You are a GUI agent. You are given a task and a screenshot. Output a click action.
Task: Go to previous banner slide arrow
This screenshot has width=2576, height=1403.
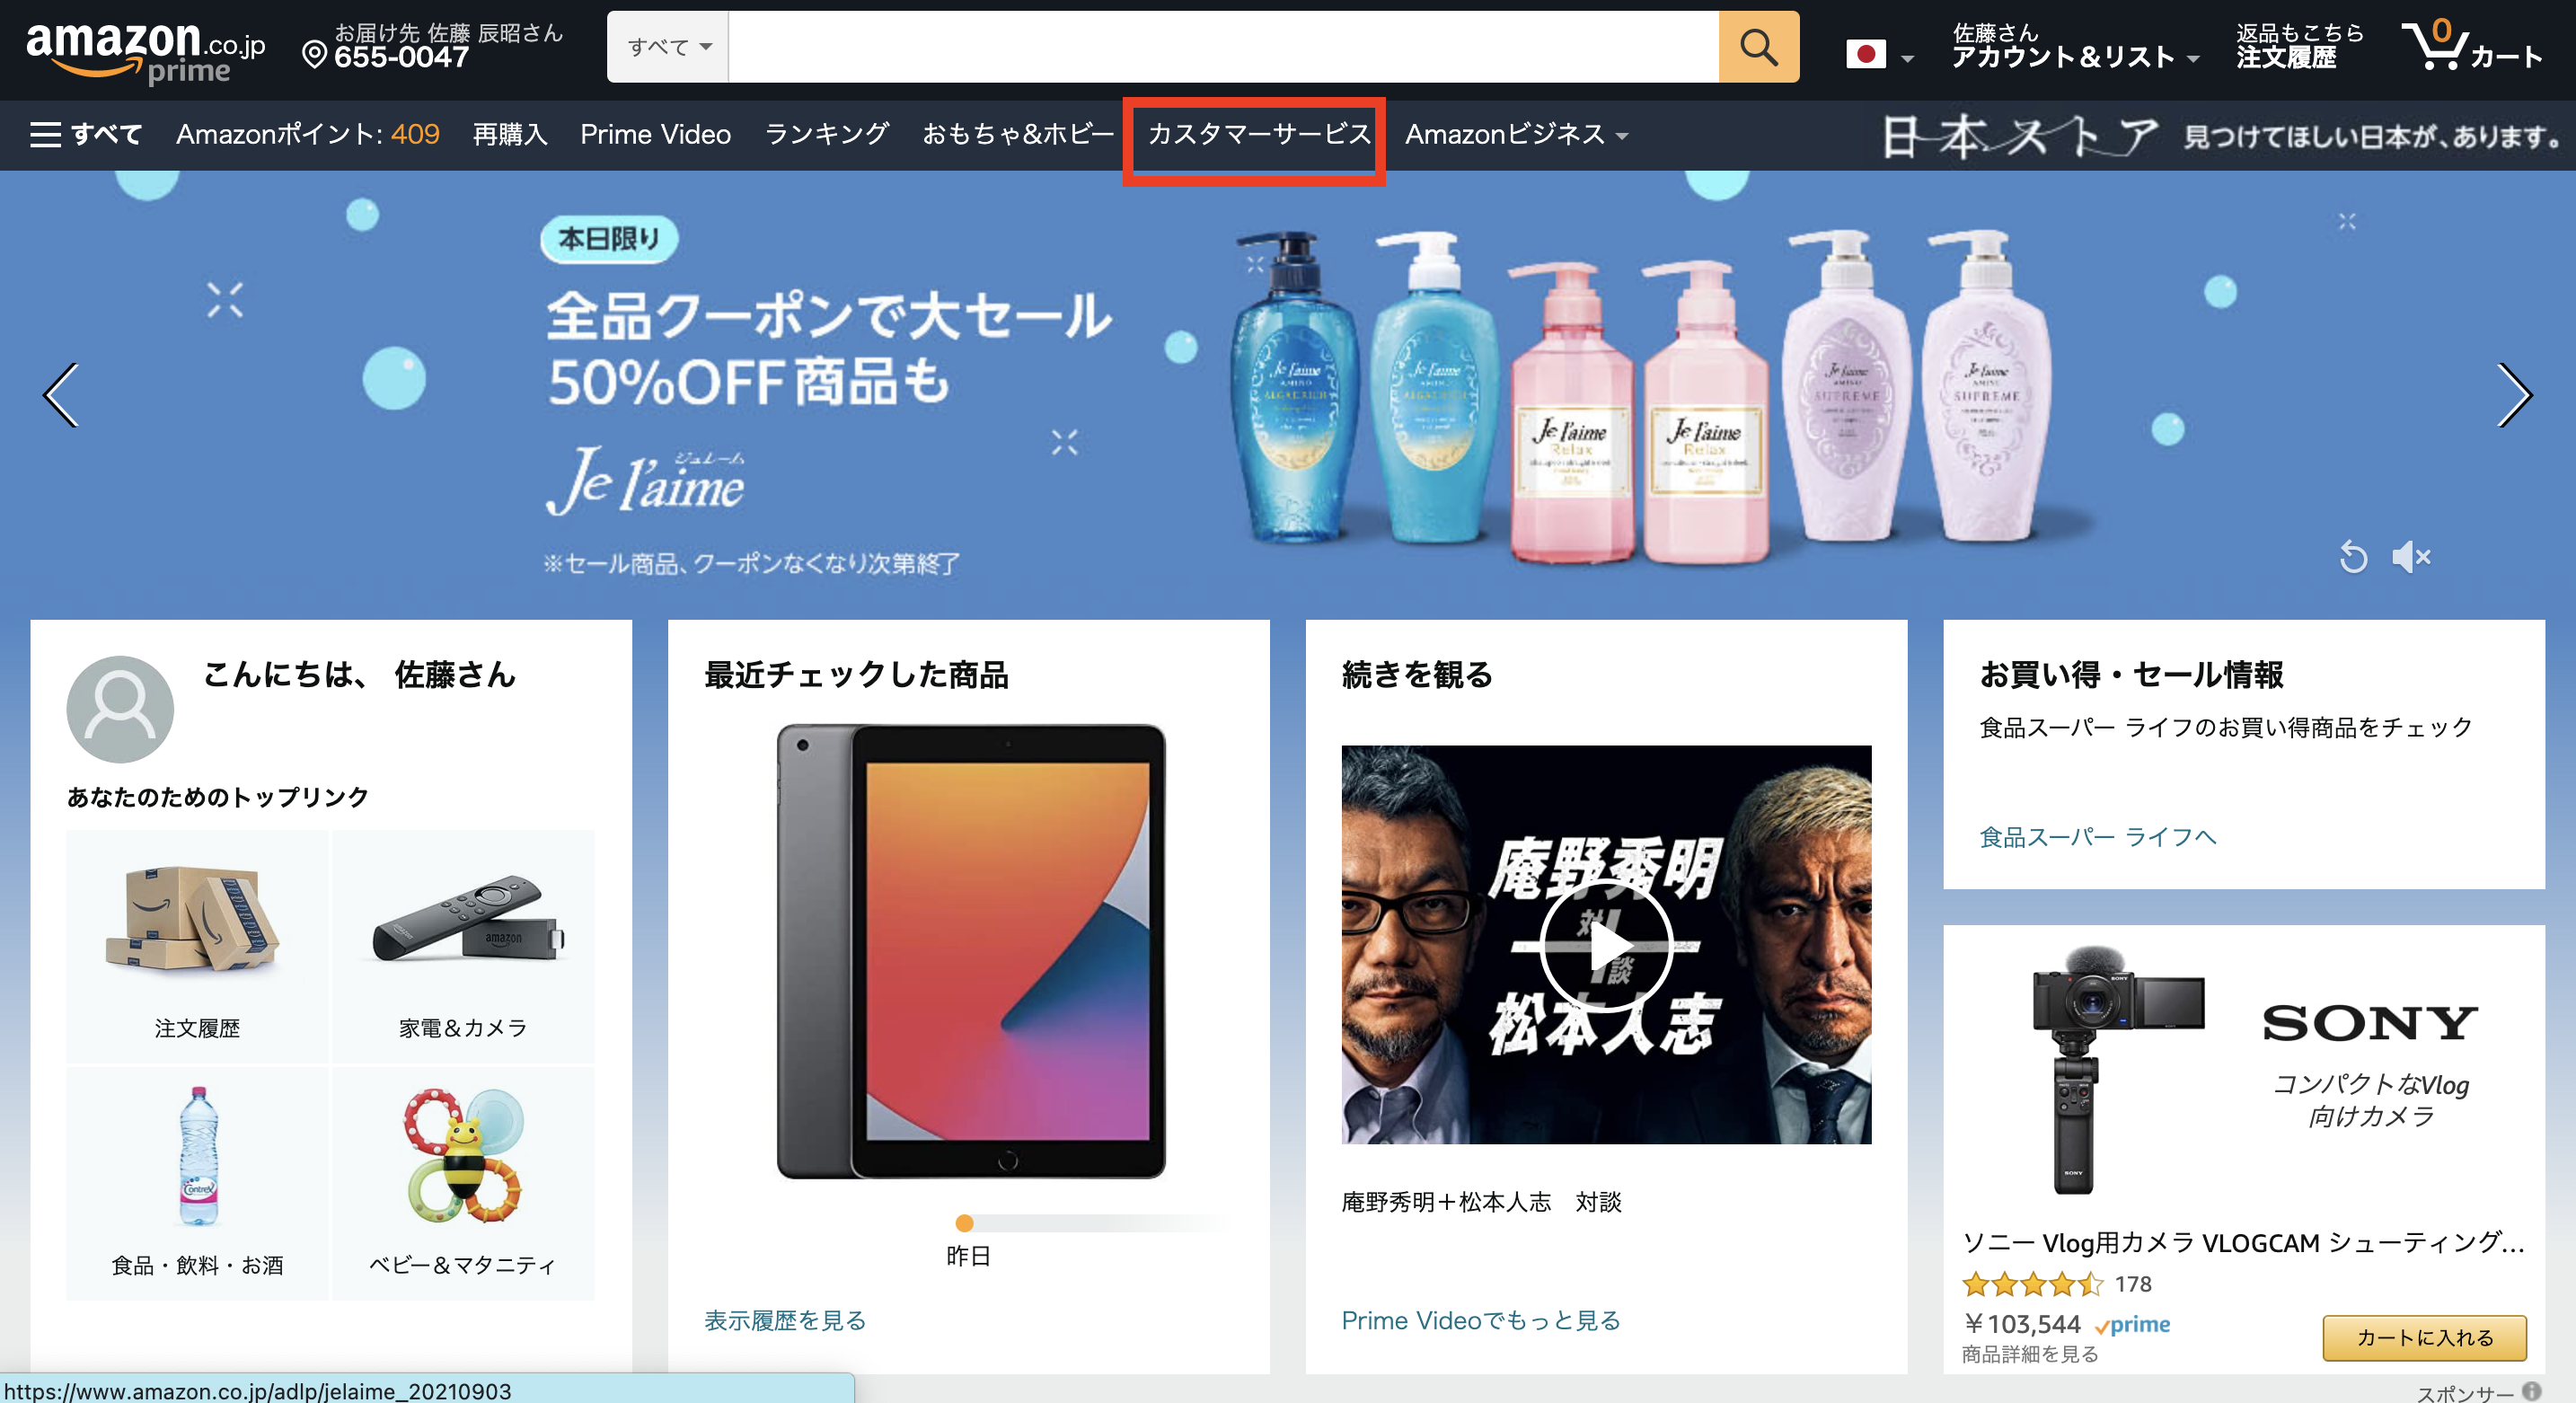click(x=61, y=395)
